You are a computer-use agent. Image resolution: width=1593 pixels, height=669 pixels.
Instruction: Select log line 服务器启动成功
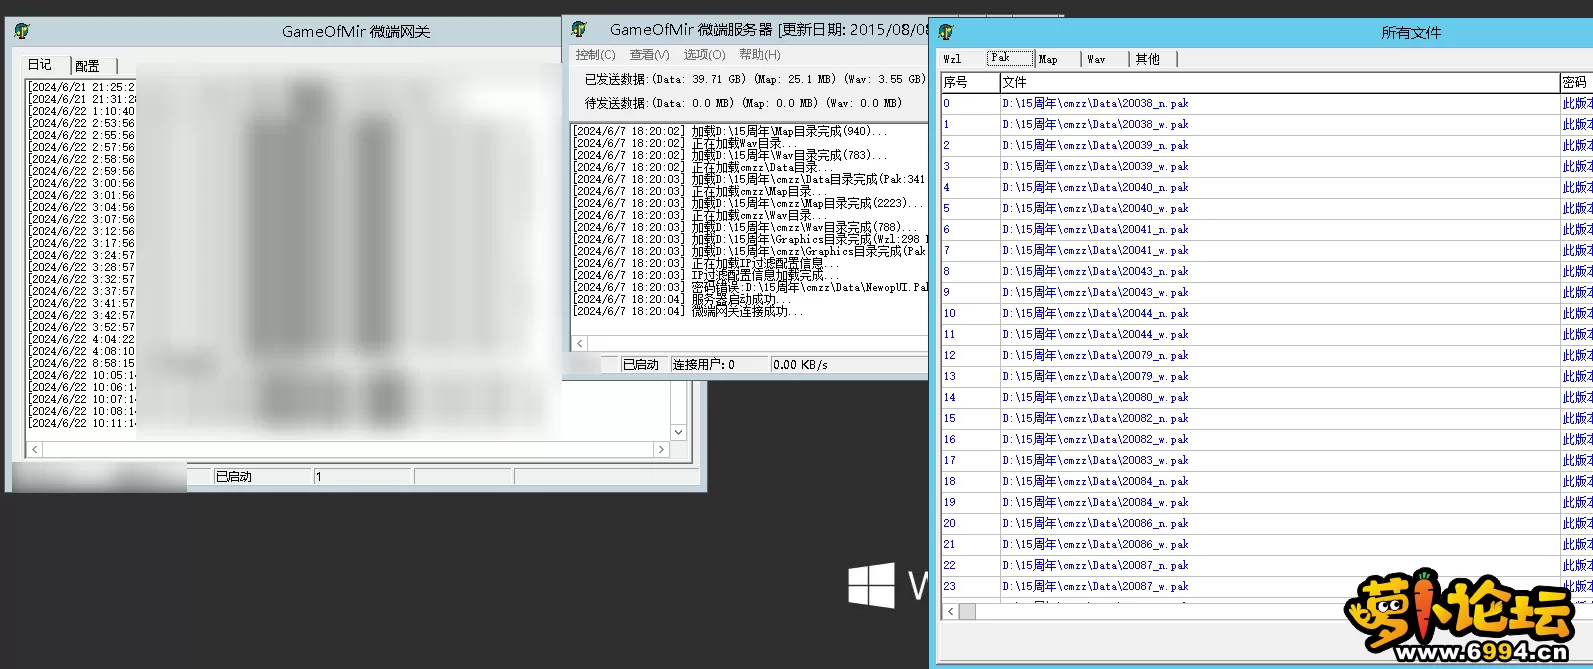tap(682, 299)
